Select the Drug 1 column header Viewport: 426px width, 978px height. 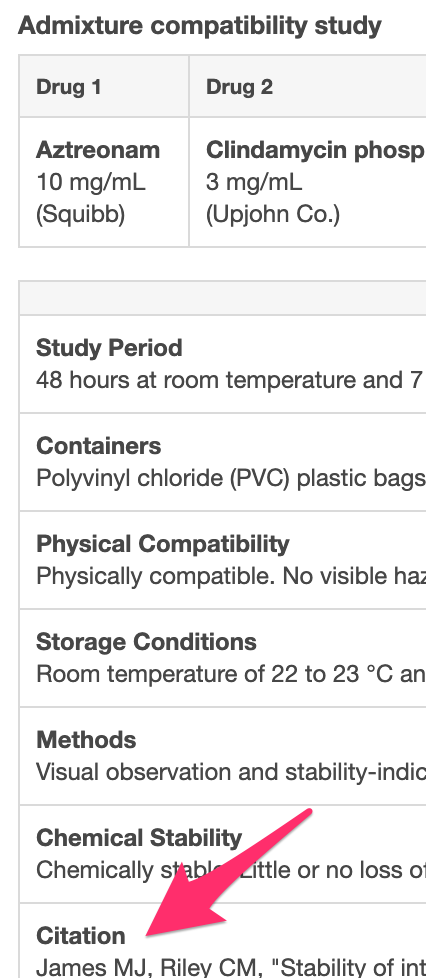point(69,87)
